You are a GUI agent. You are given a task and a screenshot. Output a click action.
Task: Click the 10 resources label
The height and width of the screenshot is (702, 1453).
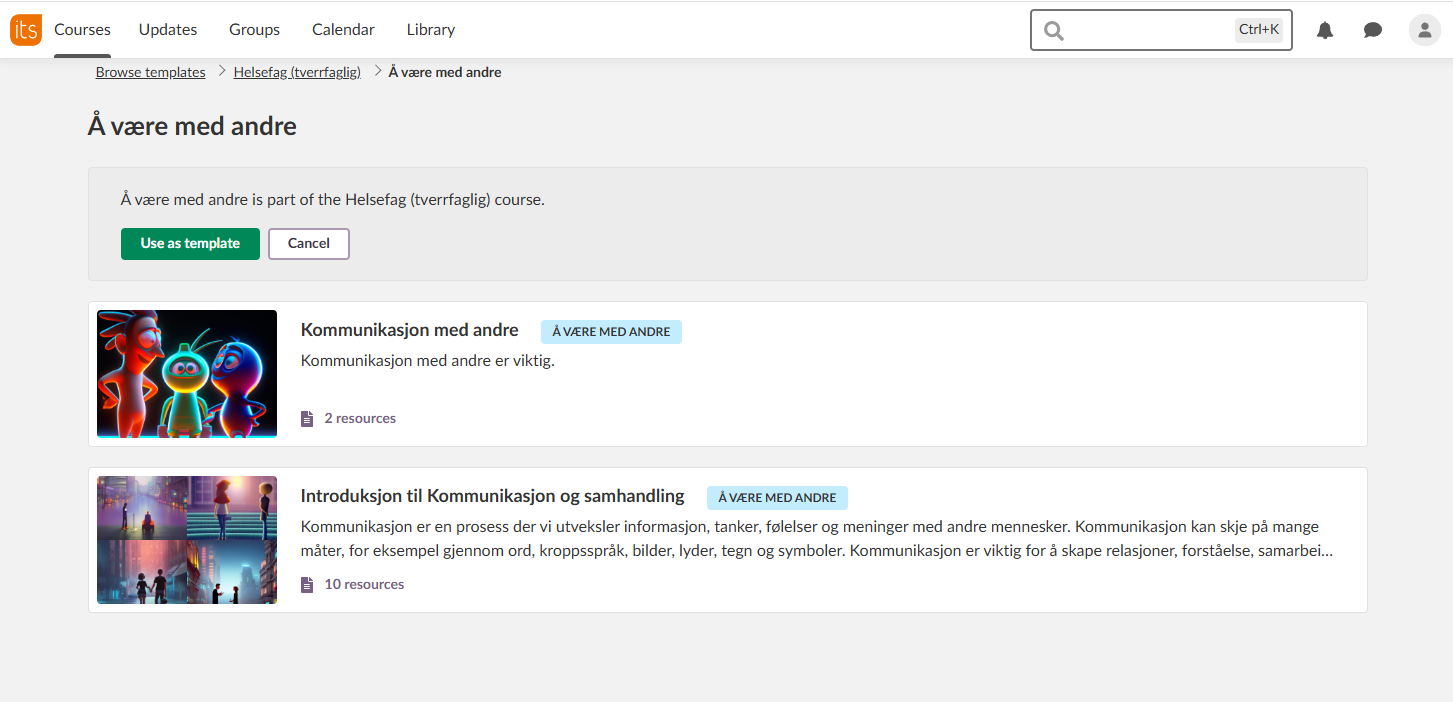pos(364,585)
